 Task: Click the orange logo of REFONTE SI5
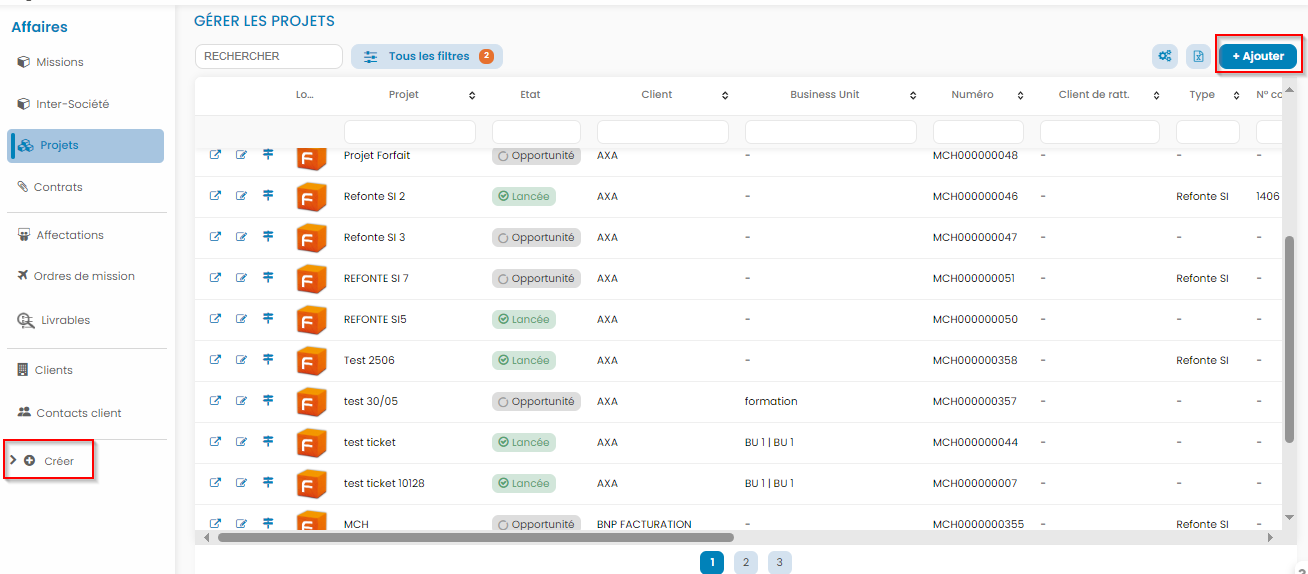[x=312, y=320]
